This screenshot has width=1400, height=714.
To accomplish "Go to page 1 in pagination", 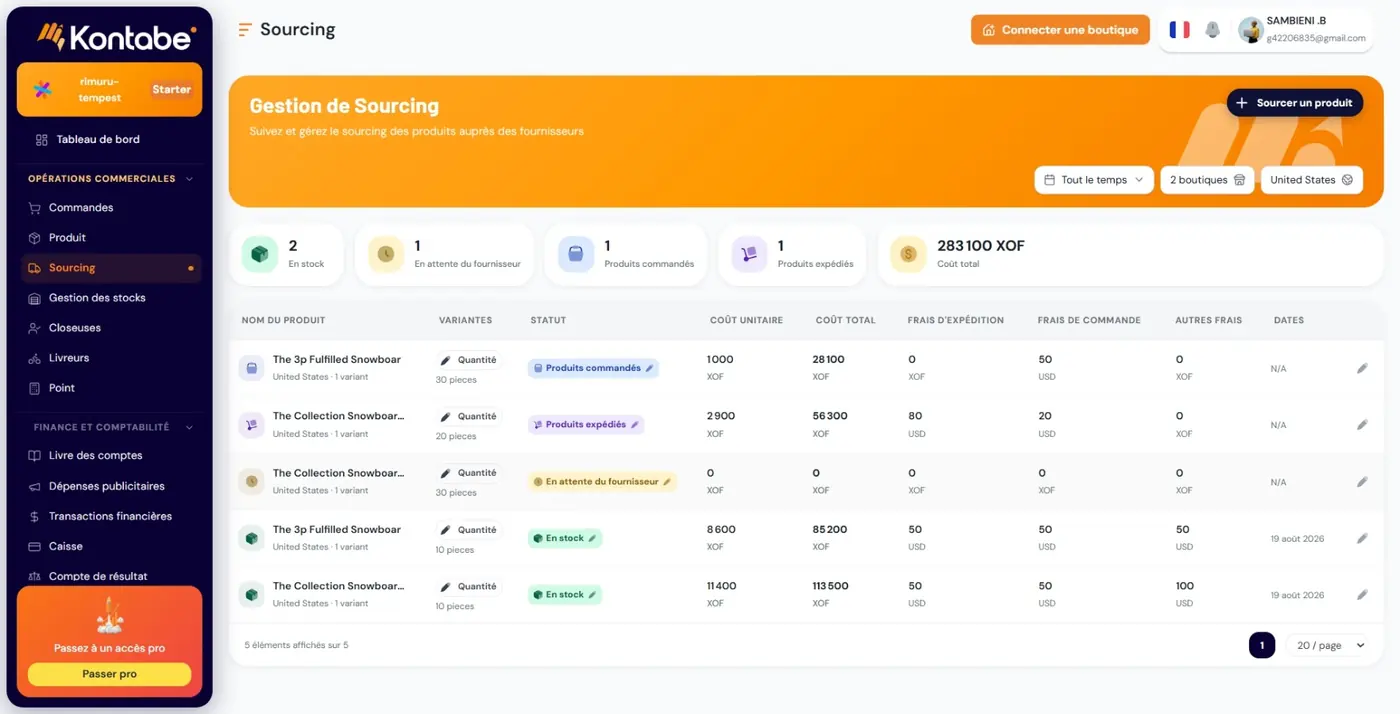I will [1262, 646].
